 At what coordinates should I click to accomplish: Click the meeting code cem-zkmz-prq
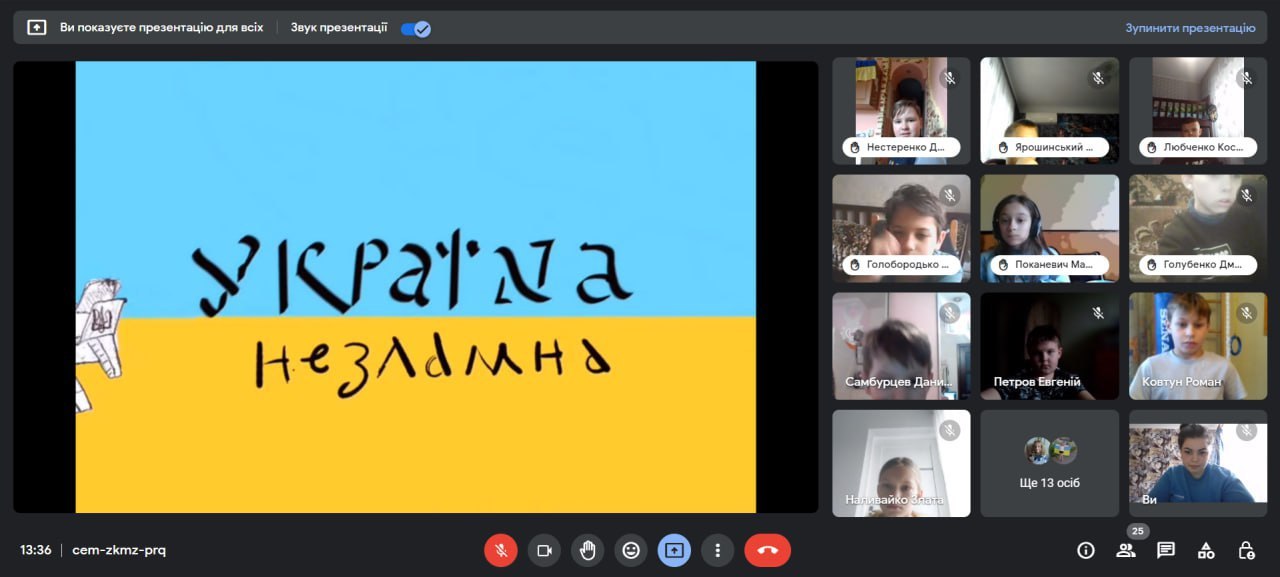(x=119, y=550)
